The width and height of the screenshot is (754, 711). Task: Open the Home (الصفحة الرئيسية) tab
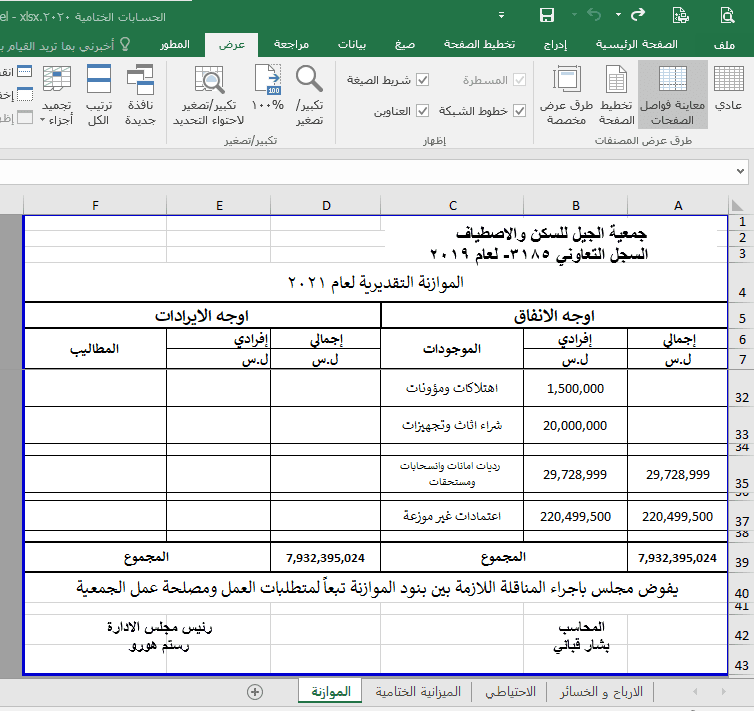tap(637, 45)
